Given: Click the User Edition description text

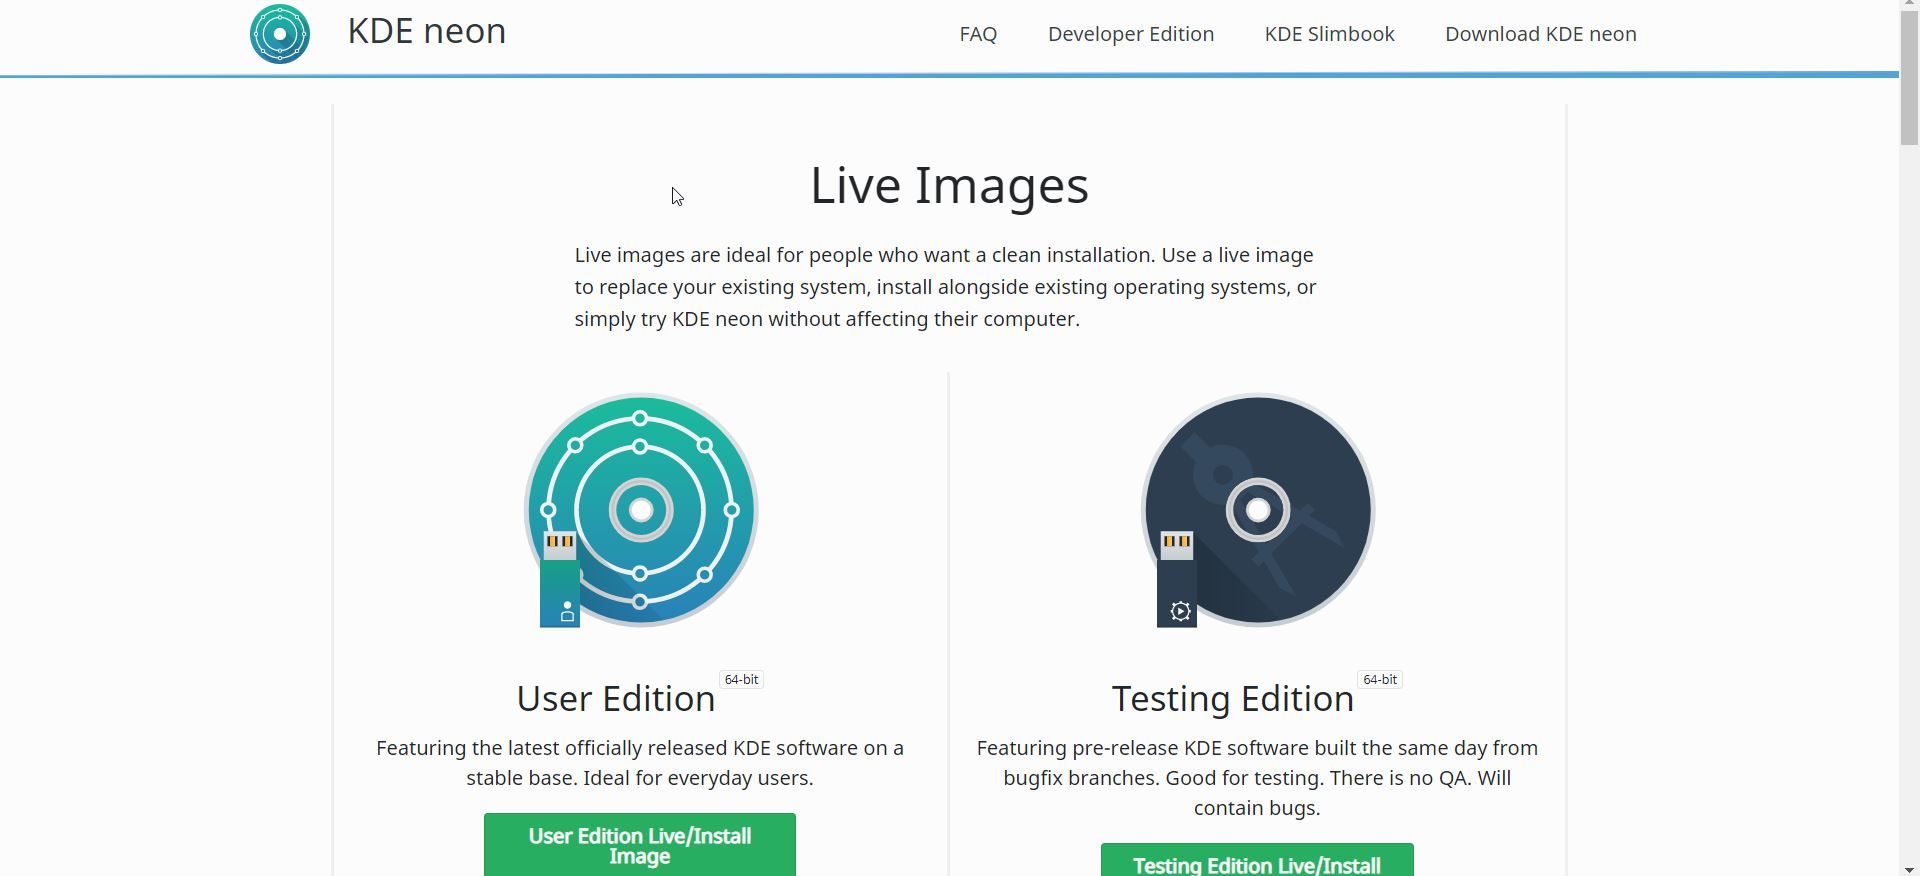Looking at the screenshot, I should pyautogui.click(x=640, y=763).
